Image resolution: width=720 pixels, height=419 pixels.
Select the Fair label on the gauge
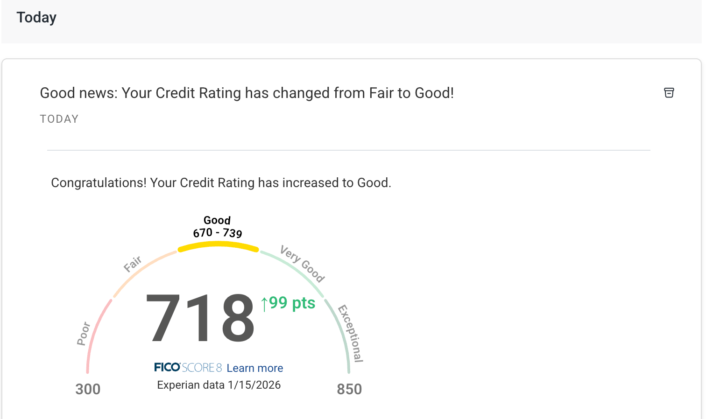pyautogui.click(x=133, y=265)
